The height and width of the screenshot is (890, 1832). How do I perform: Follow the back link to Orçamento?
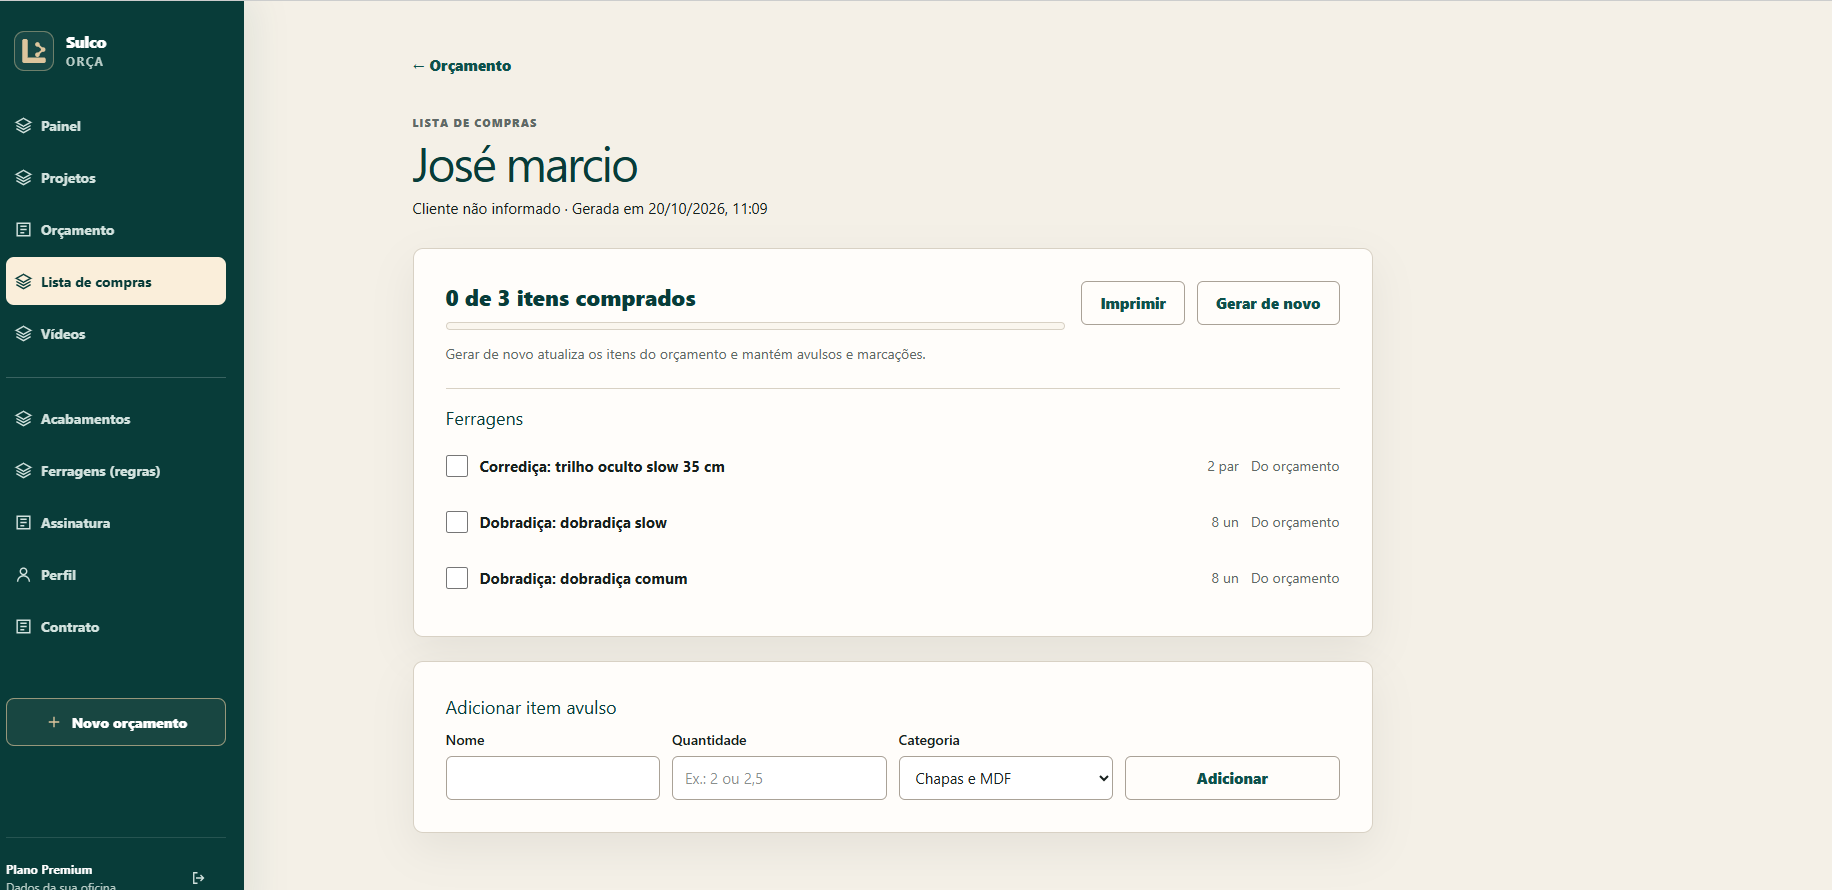(x=462, y=66)
